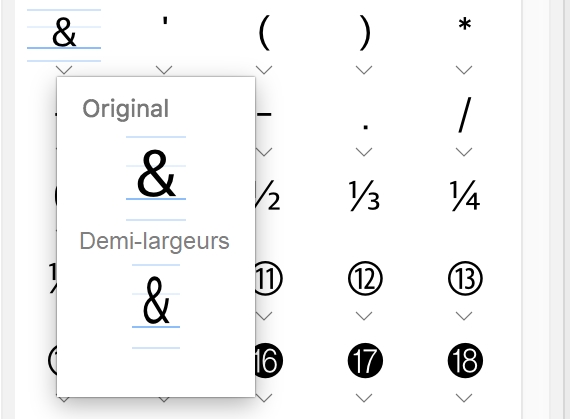
Task: Open alternates chevron below circled 13
Action: [464, 316]
